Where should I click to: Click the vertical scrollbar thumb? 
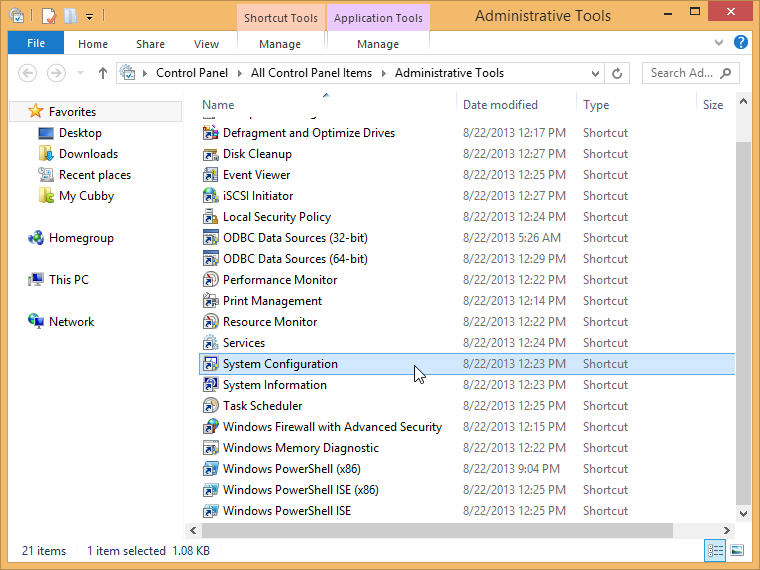tap(744, 323)
